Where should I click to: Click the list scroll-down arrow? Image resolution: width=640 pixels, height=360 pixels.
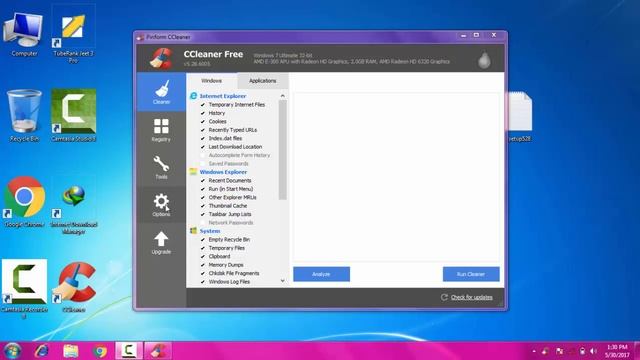282,281
